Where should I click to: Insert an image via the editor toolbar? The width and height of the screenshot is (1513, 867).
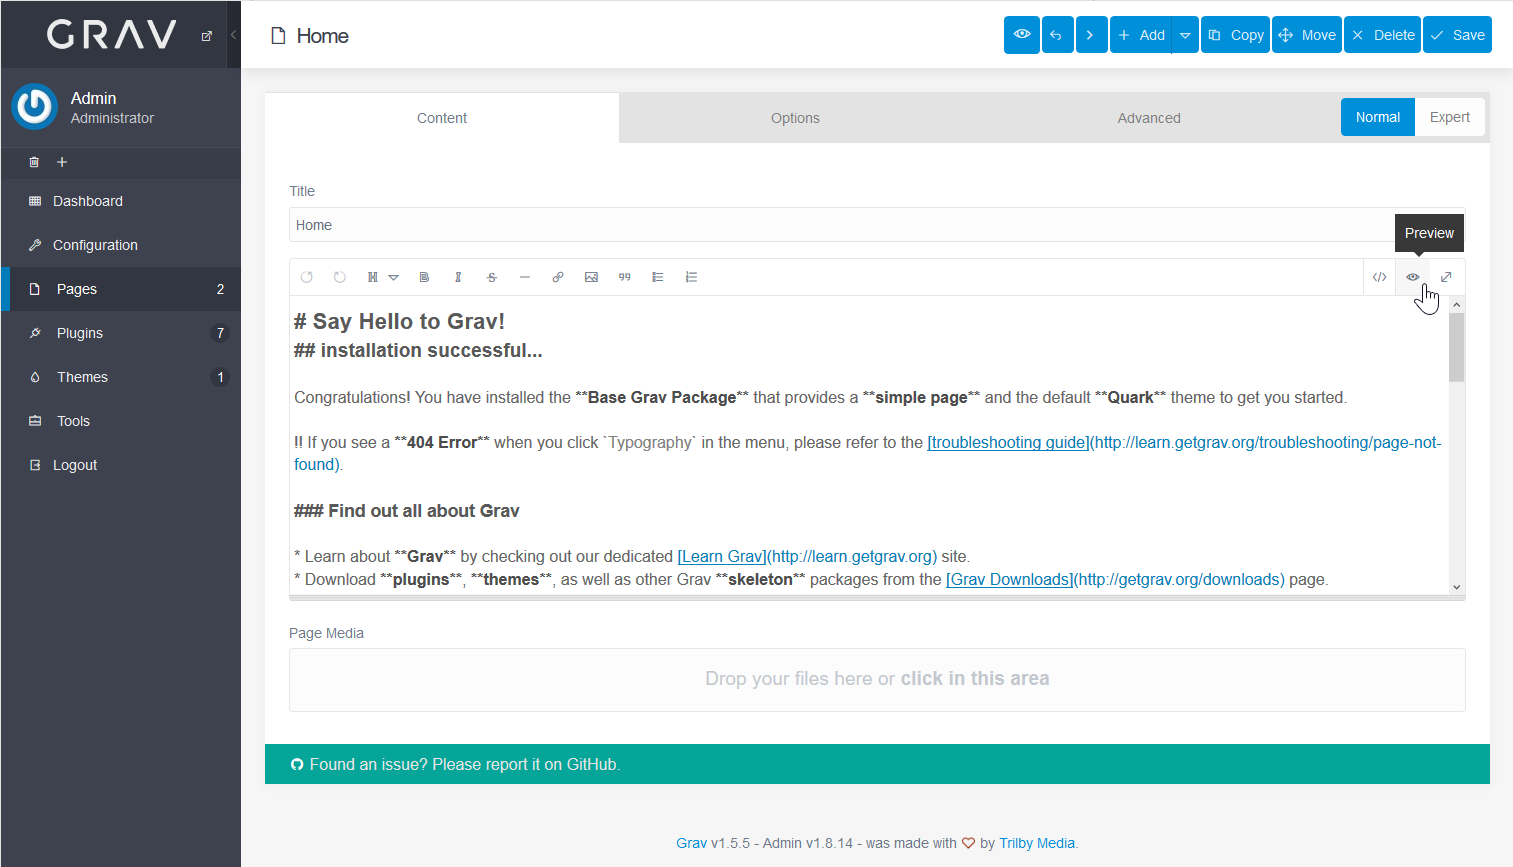tap(591, 277)
